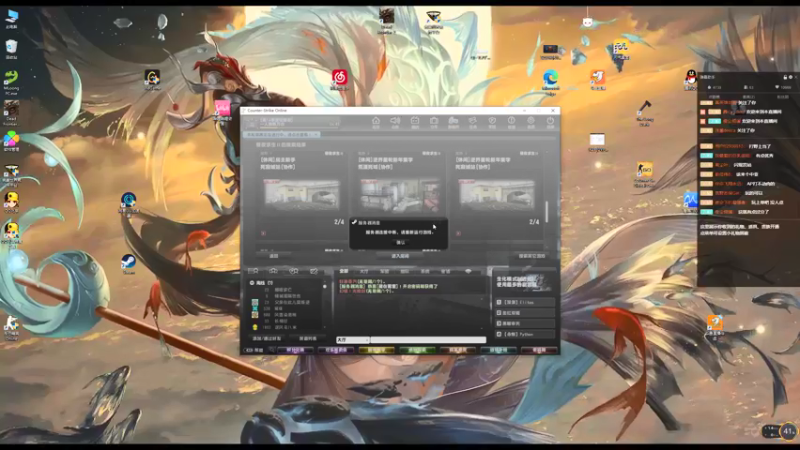The height and width of the screenshot is (450, 800).
Task: Click the Elites entry in right list
Action: 525,303
